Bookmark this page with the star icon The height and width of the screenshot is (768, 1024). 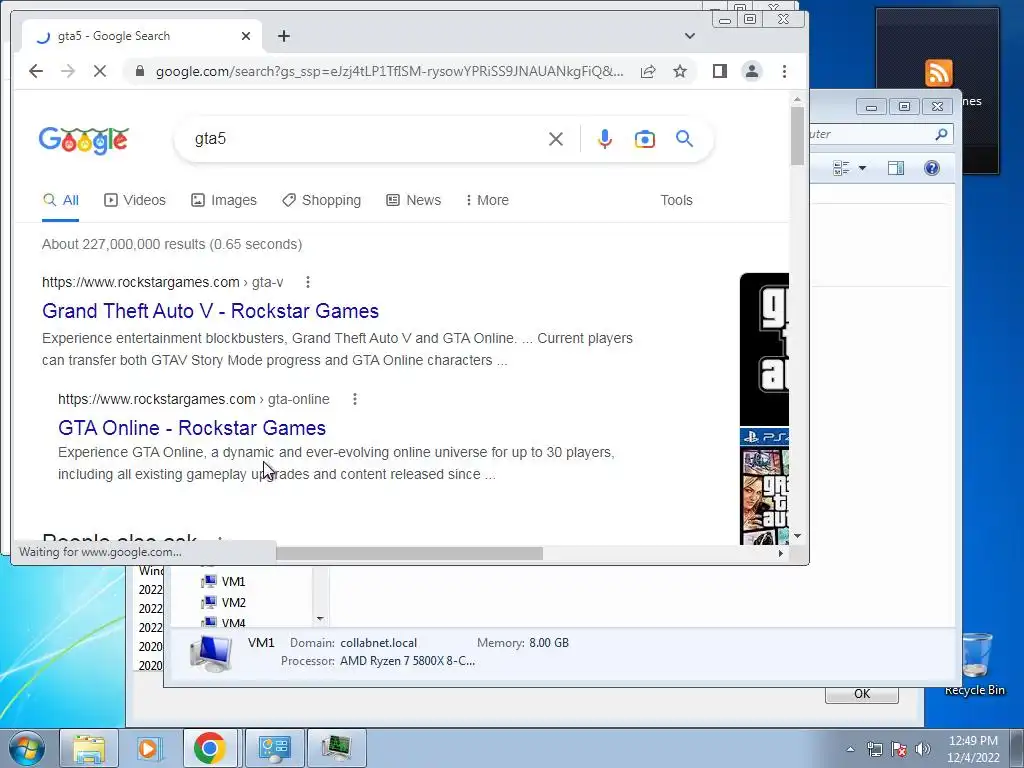point(680,71)
